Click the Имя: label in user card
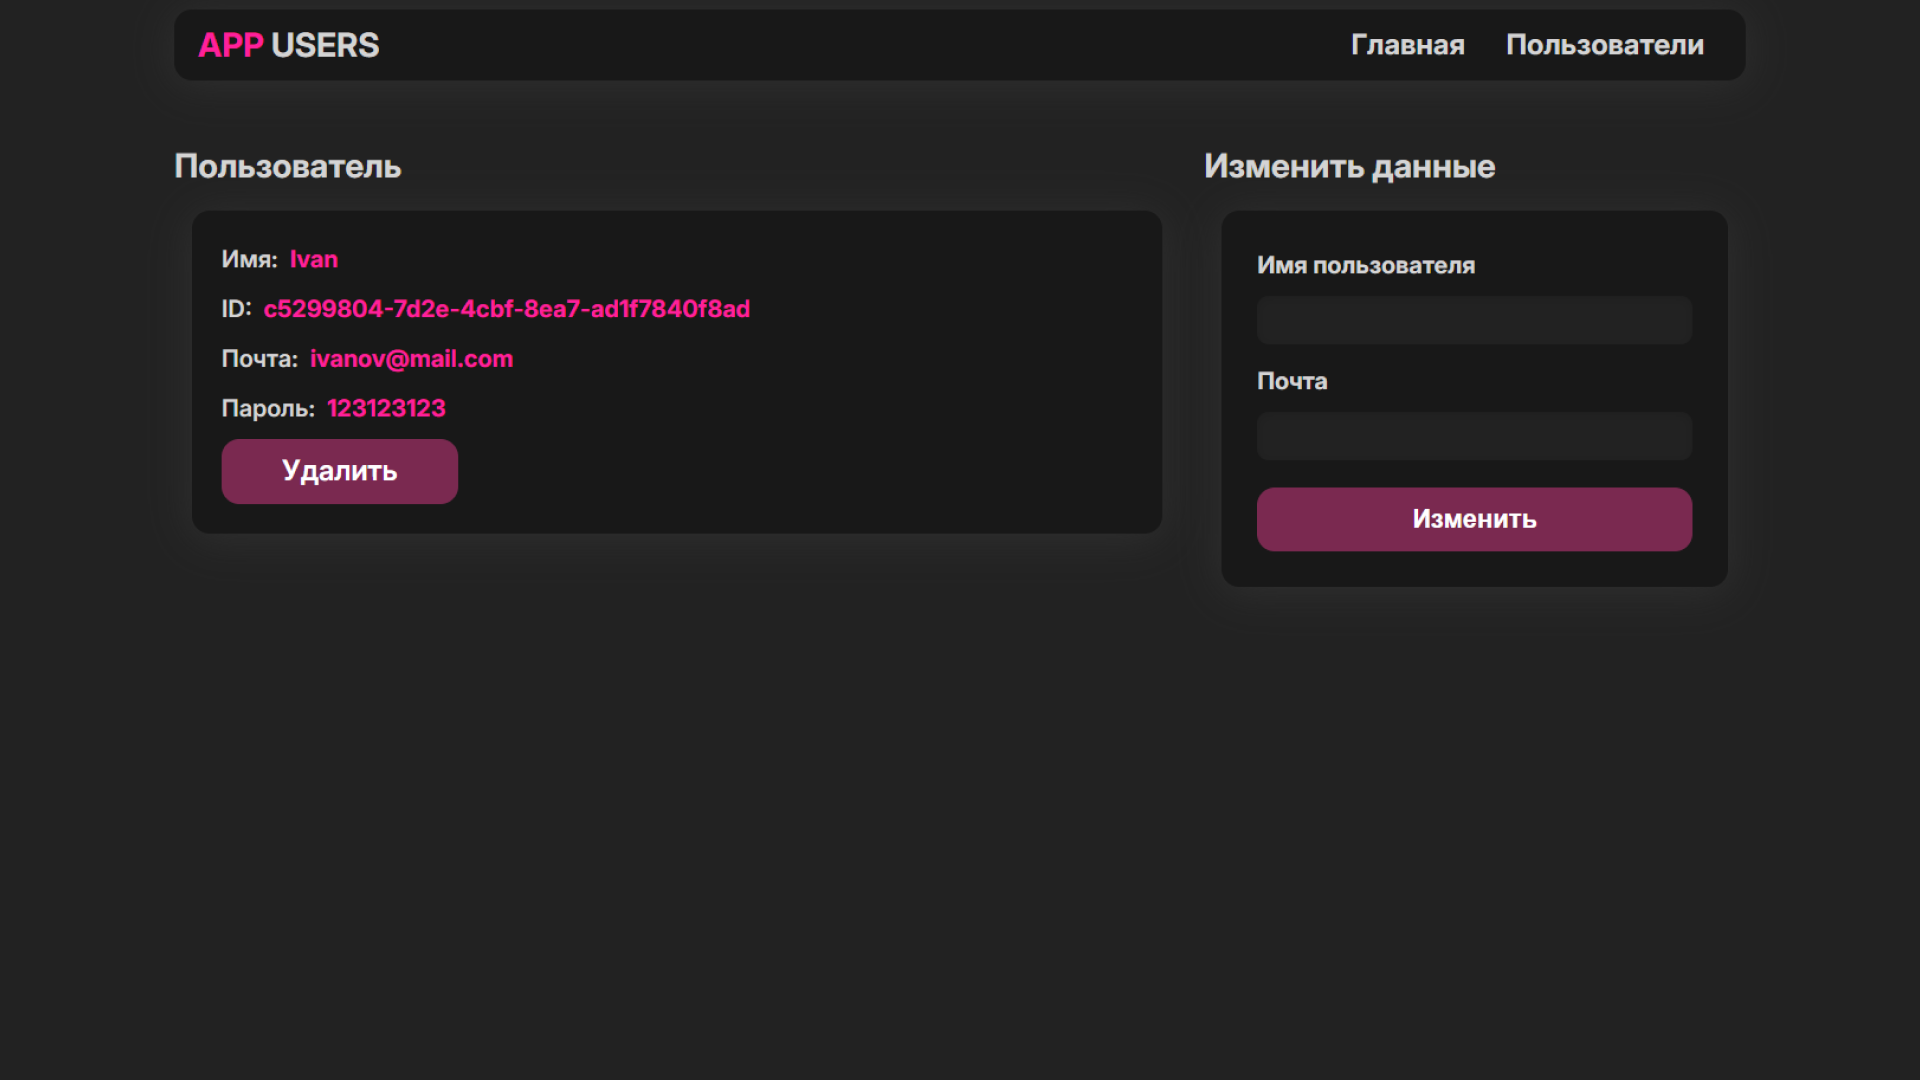This screenshot has height=1080, width=1920. [249, 259]
